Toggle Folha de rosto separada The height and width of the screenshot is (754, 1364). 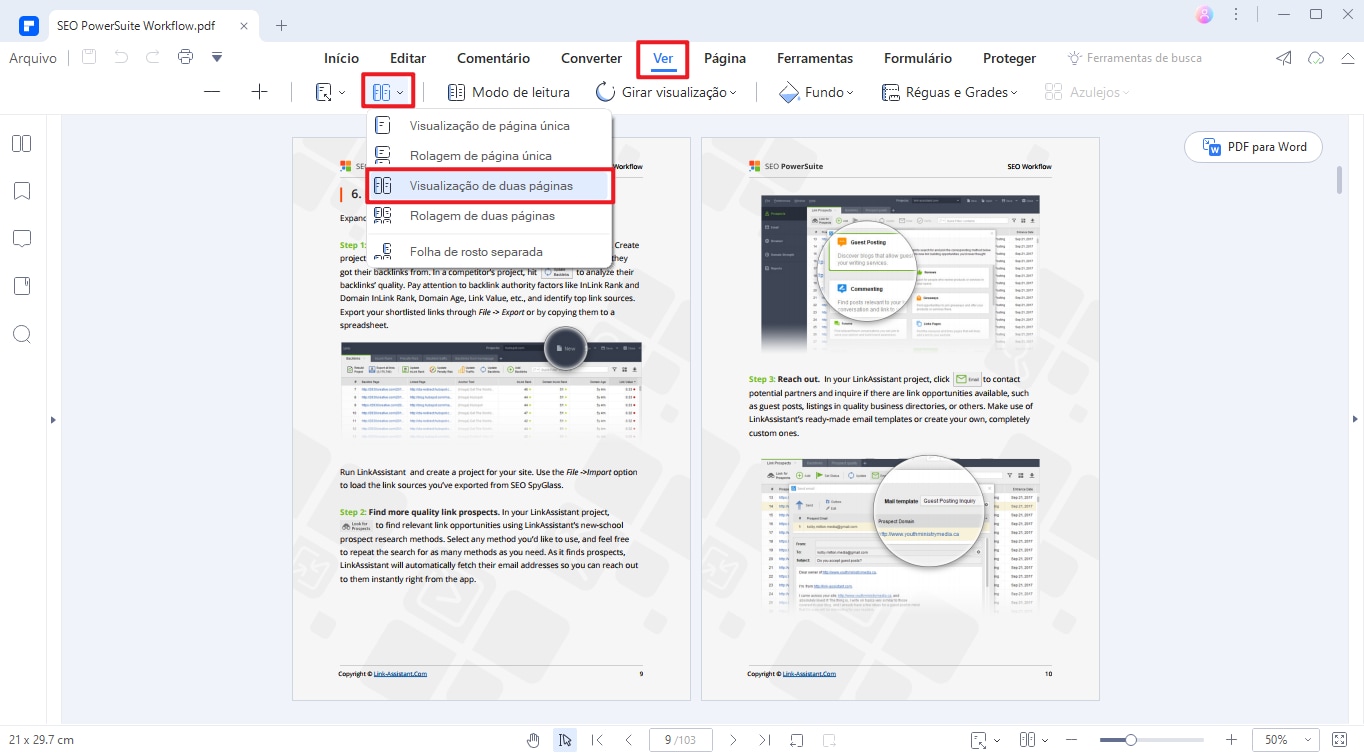click(x=489, y=252)
